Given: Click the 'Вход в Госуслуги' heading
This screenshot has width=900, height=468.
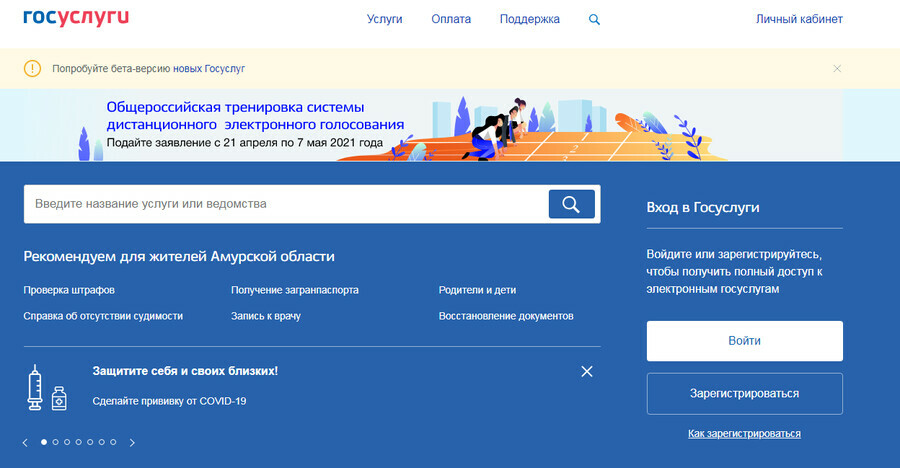Looking at the screenshot, I should pyautogui.click(x=703, y=207).
